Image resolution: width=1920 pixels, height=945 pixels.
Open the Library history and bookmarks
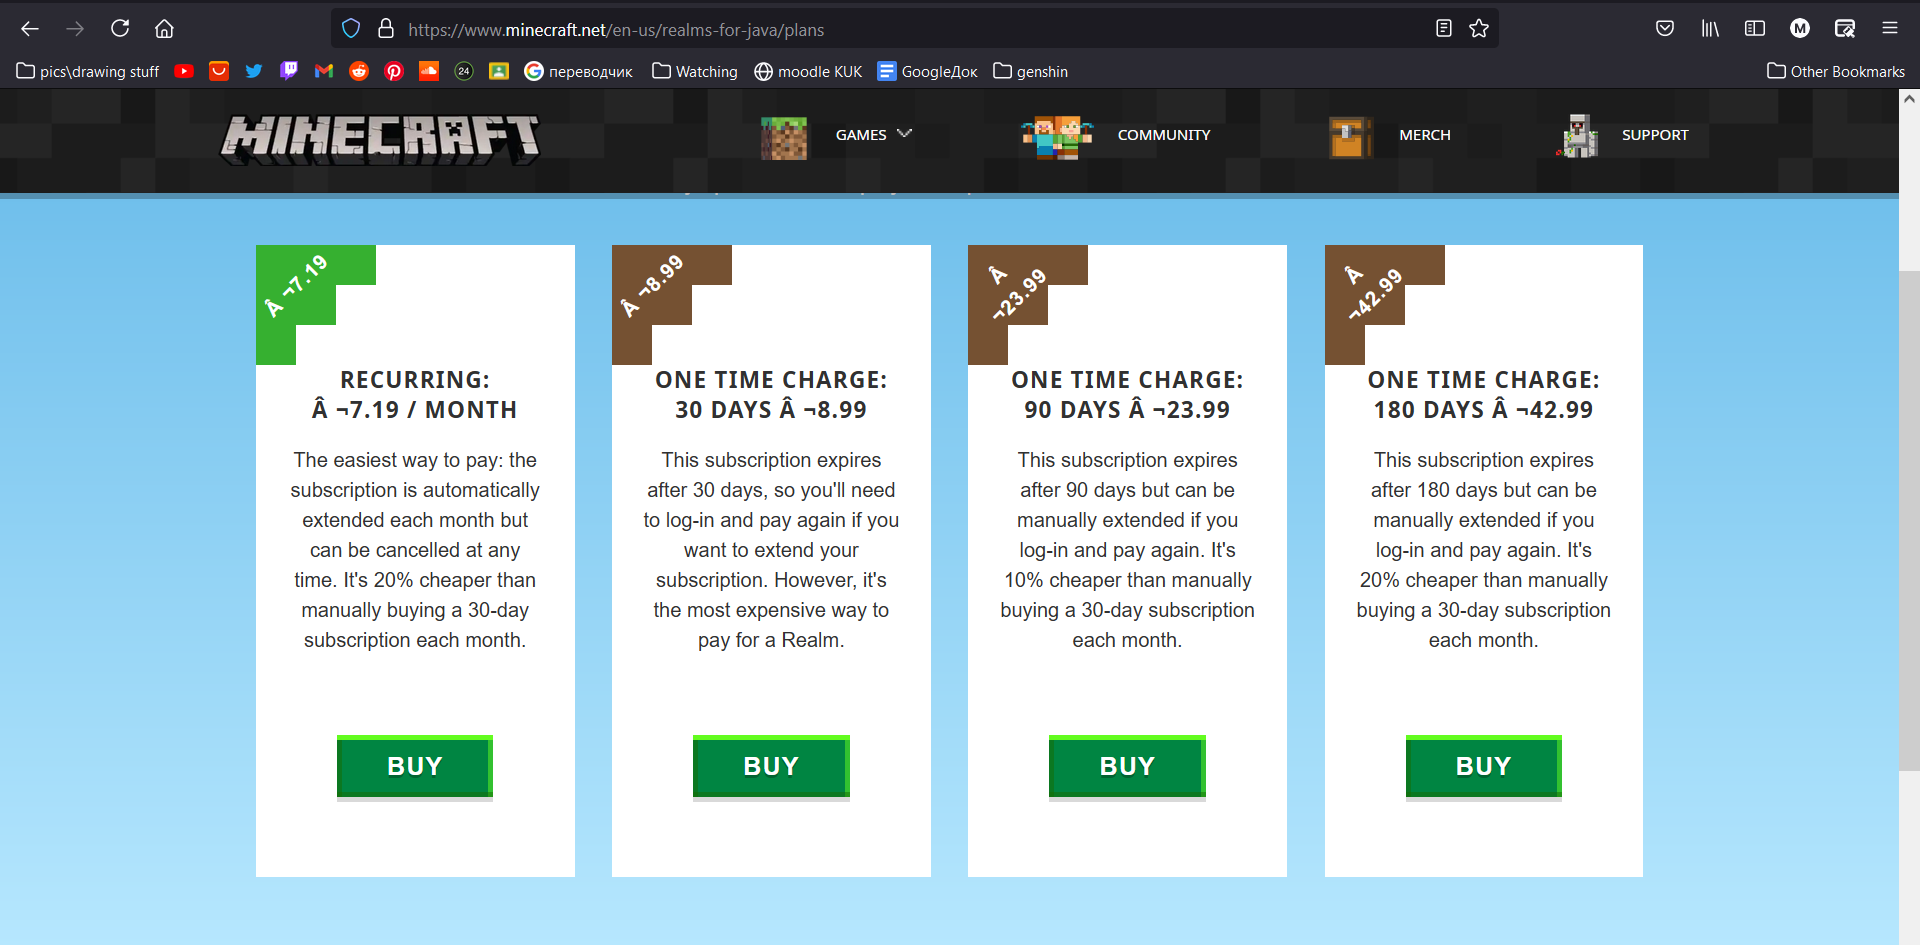click(1710, 29)
